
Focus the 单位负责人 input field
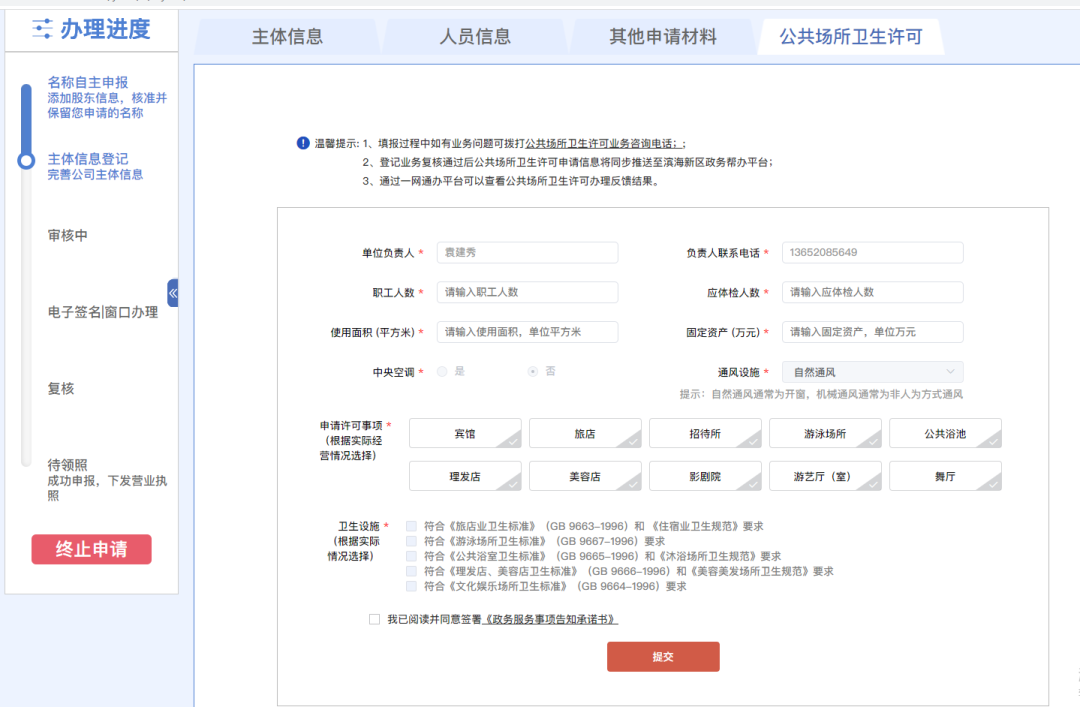click(x=527, y=252)
